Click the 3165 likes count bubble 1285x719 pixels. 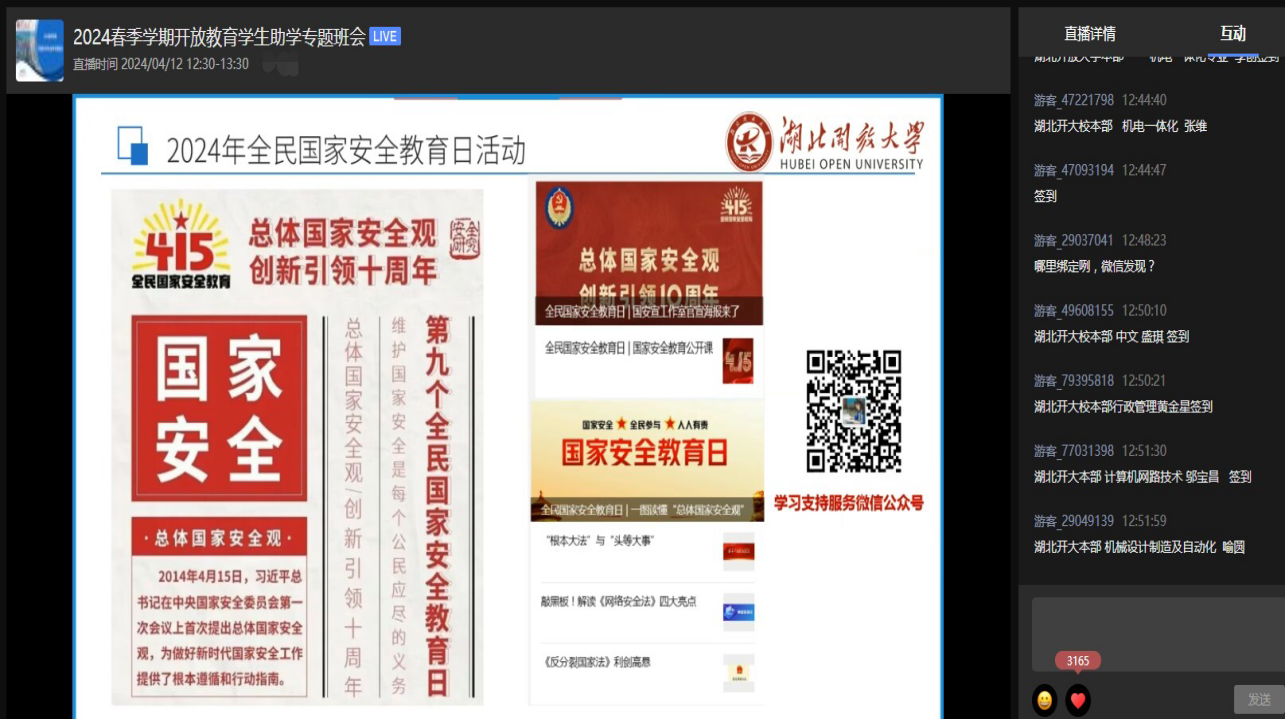(1077, 661)
